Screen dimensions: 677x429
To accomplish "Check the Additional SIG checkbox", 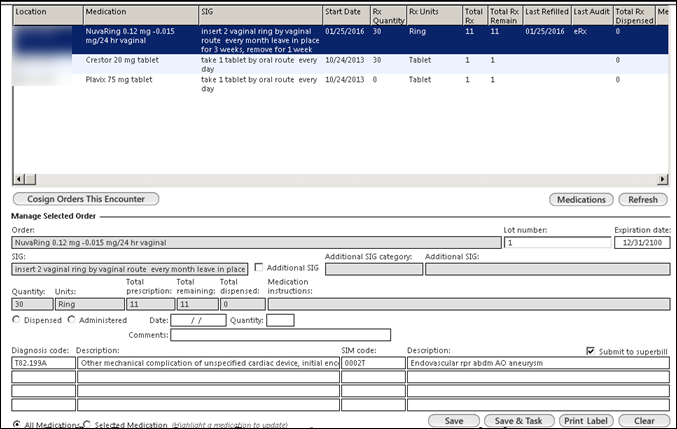I will coord(259,268).
